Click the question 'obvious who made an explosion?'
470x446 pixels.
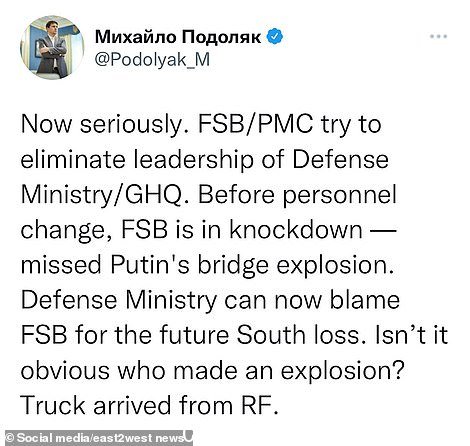(x=213, y=371)
